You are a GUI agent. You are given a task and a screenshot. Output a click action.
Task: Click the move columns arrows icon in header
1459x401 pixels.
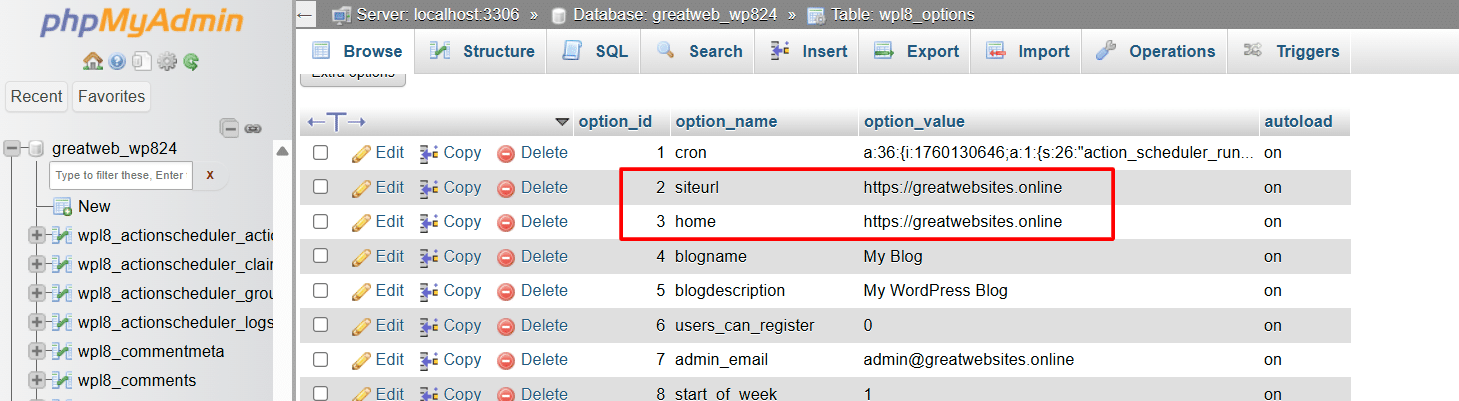click(x=337, y=122)
